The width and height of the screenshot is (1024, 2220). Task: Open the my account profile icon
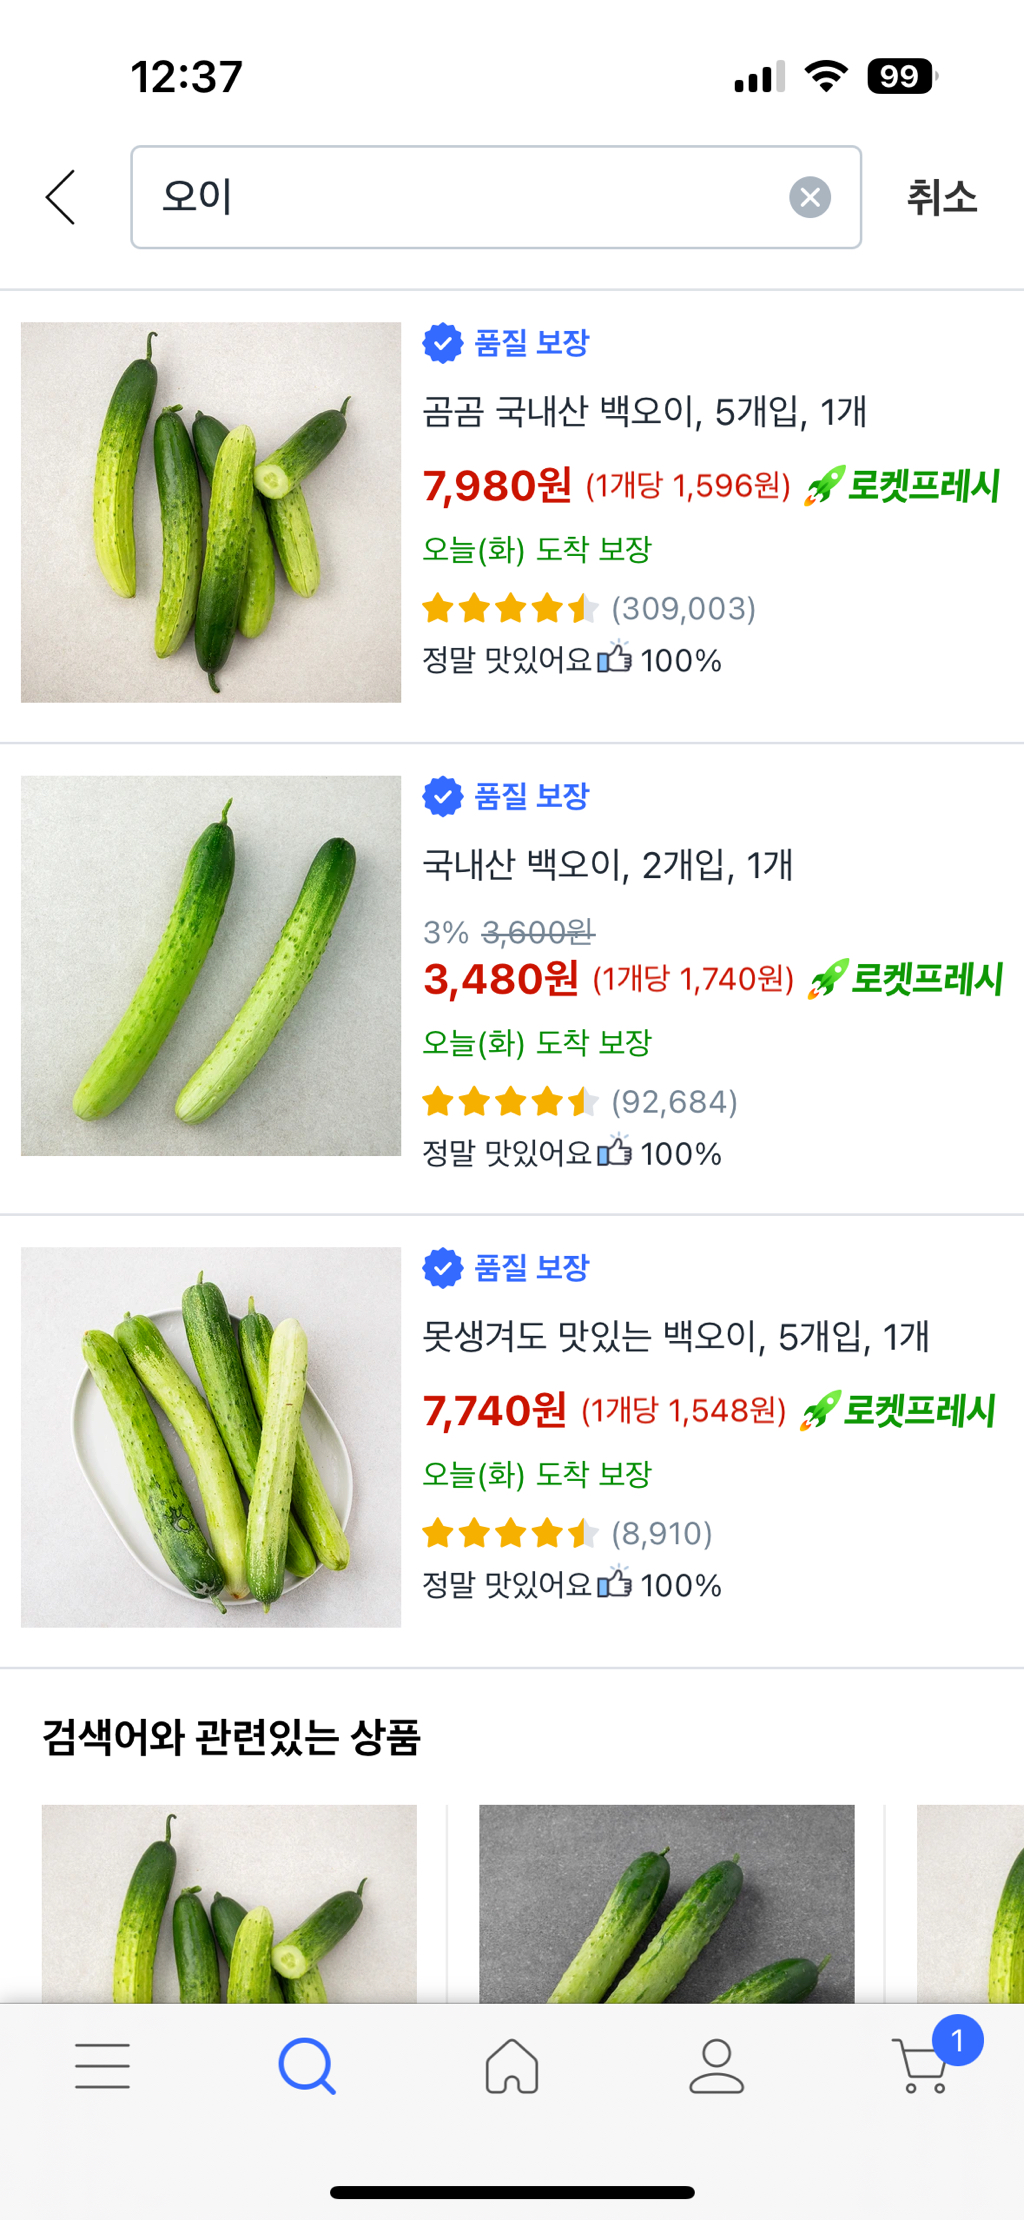click(716, 2066)
